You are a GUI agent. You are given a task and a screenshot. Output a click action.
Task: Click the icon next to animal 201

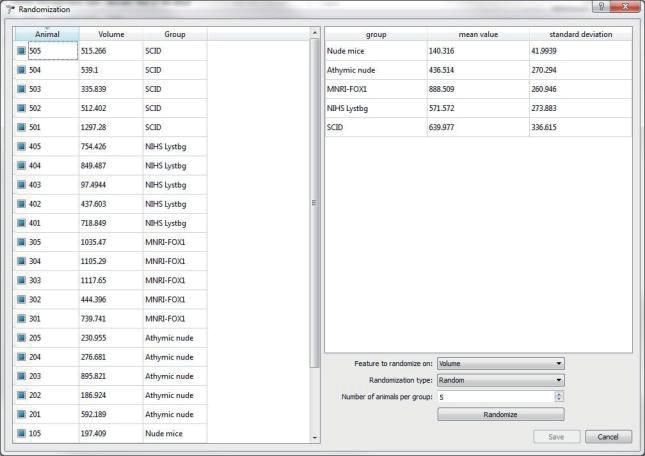coord(21,414)
